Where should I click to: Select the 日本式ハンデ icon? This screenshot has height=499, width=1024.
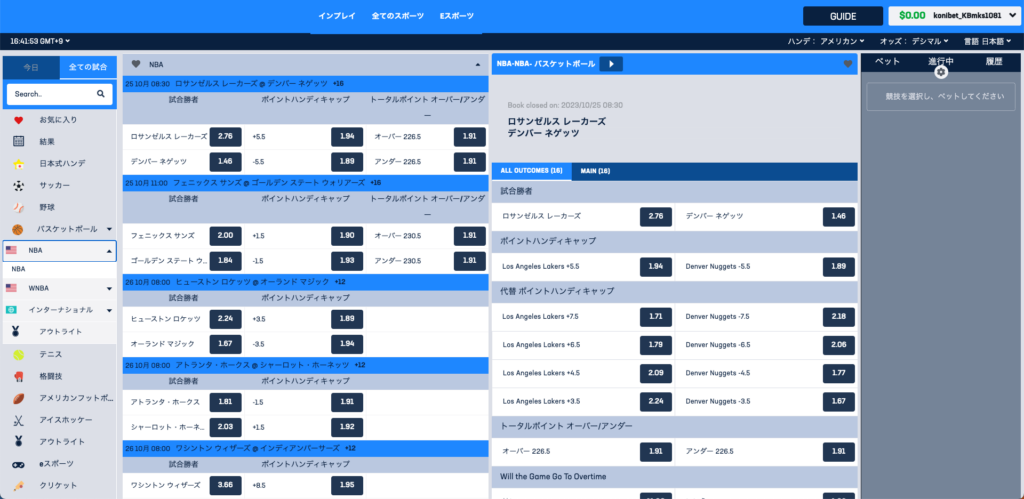18,164
